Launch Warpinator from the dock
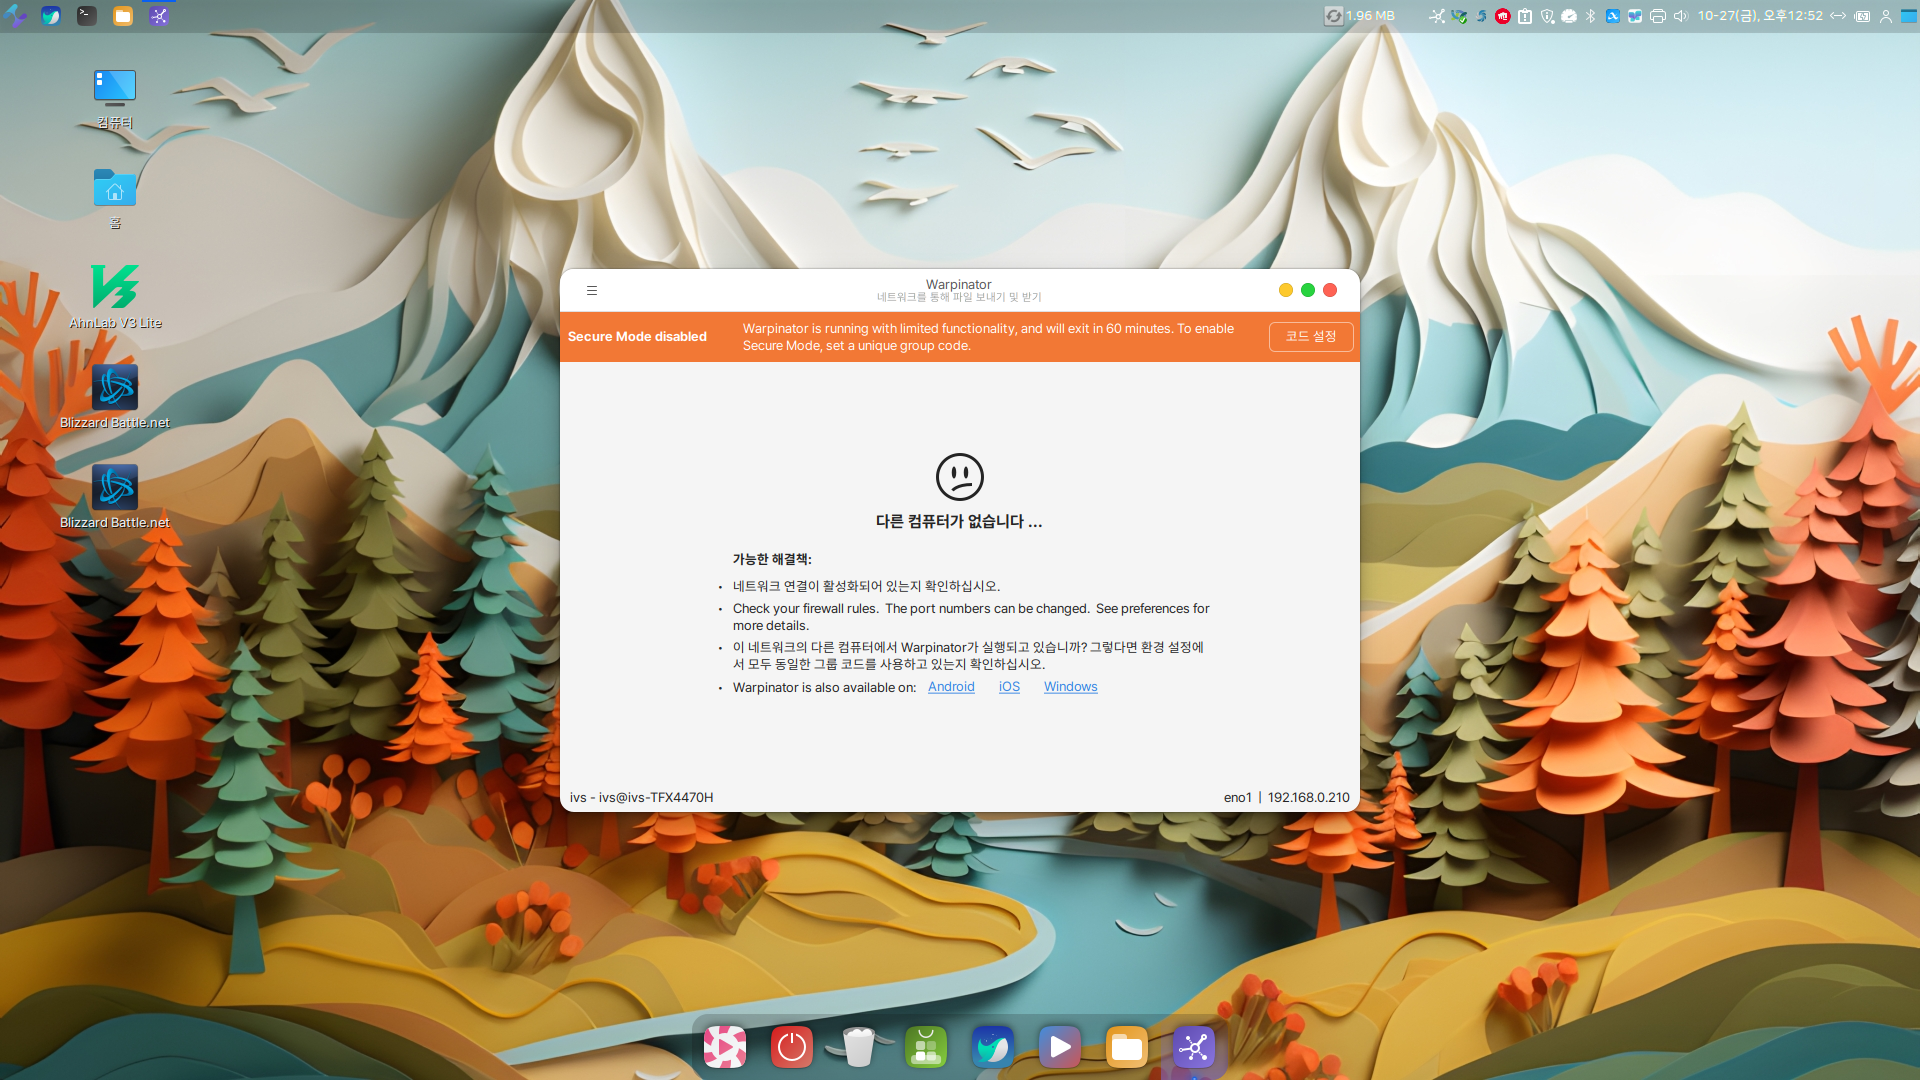The image size is (1920, 1080). (1194, 1047)
